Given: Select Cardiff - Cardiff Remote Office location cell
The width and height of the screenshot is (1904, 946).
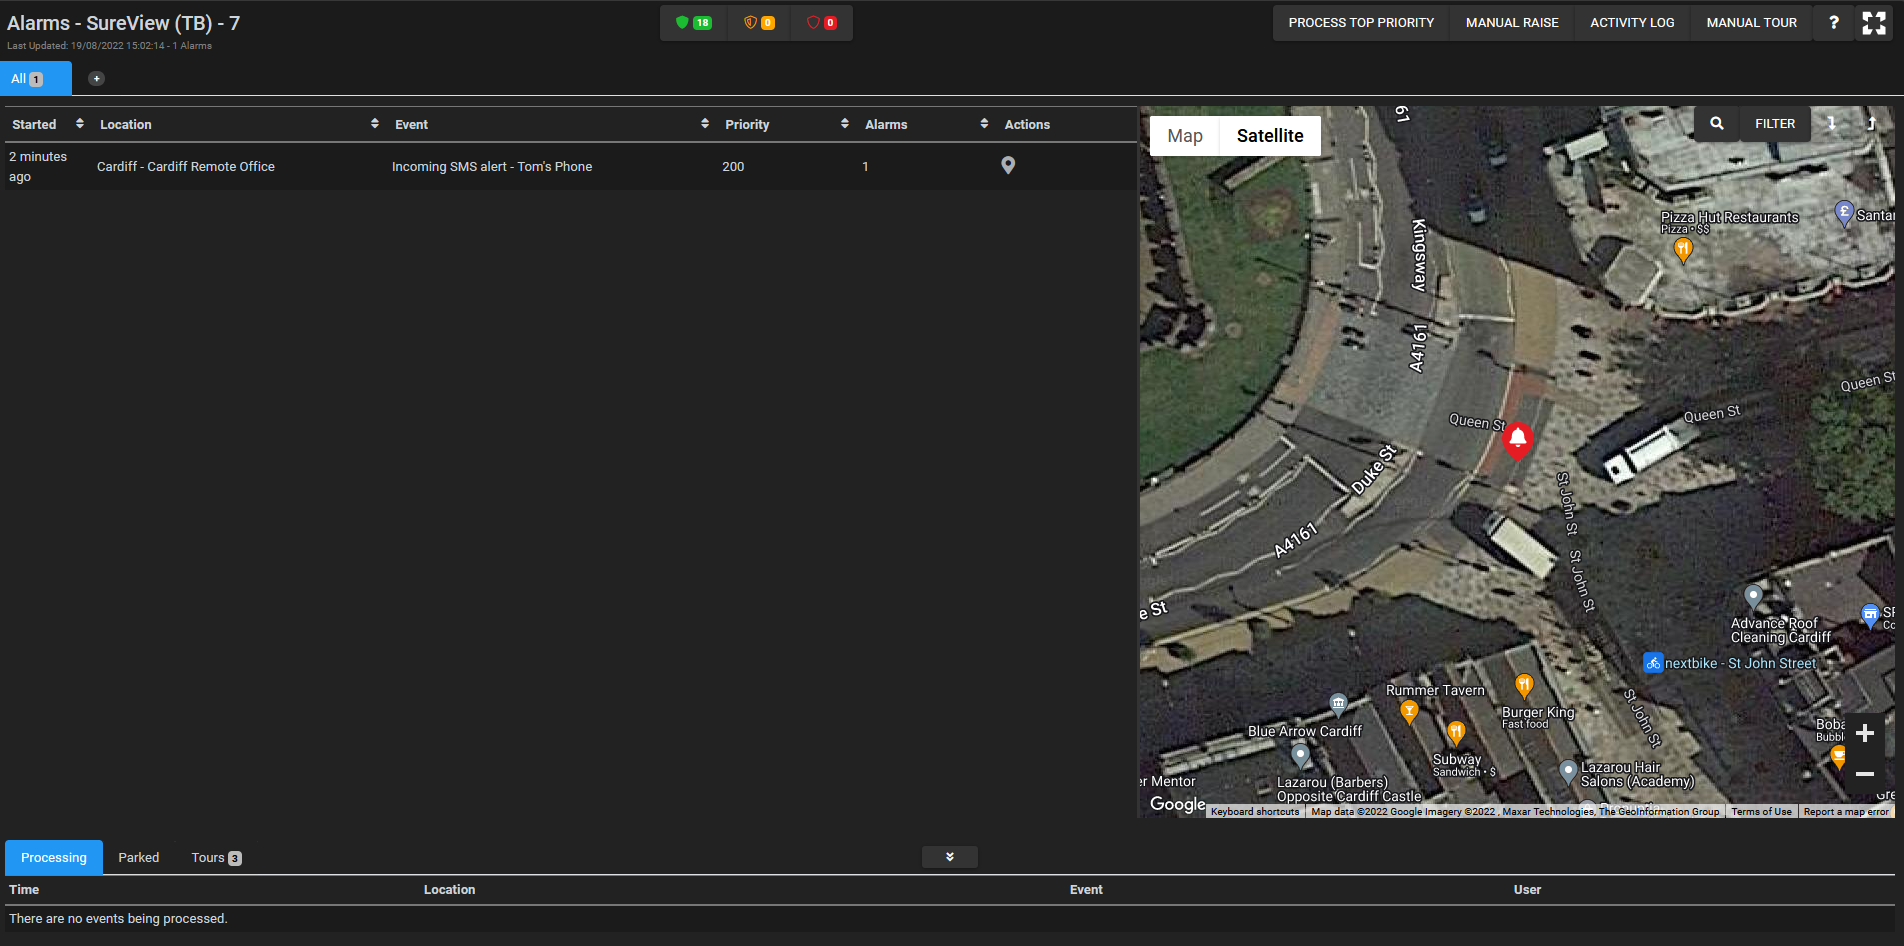Looking at the screenshot, I should pos(186,167).
